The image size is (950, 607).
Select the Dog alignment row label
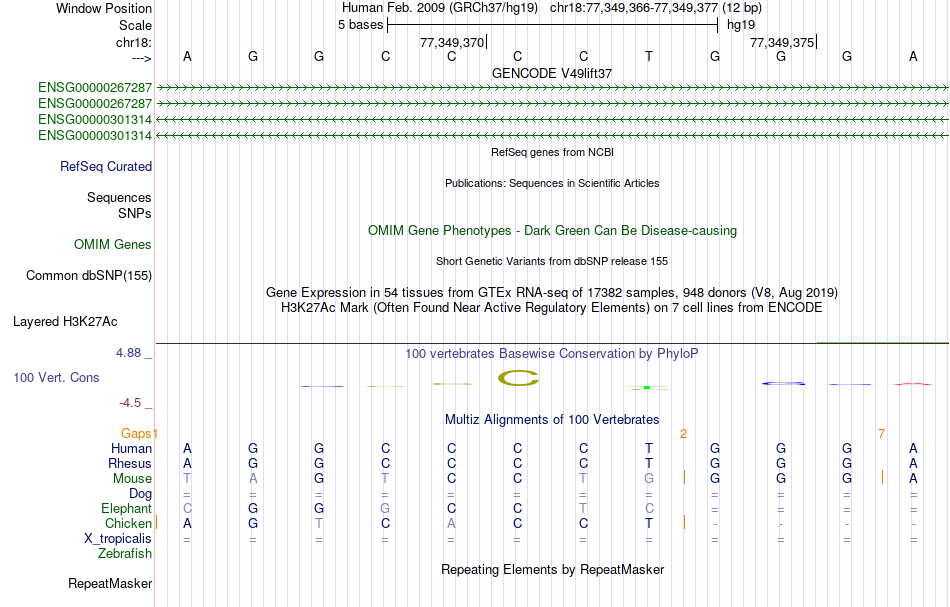pos(141,494)
